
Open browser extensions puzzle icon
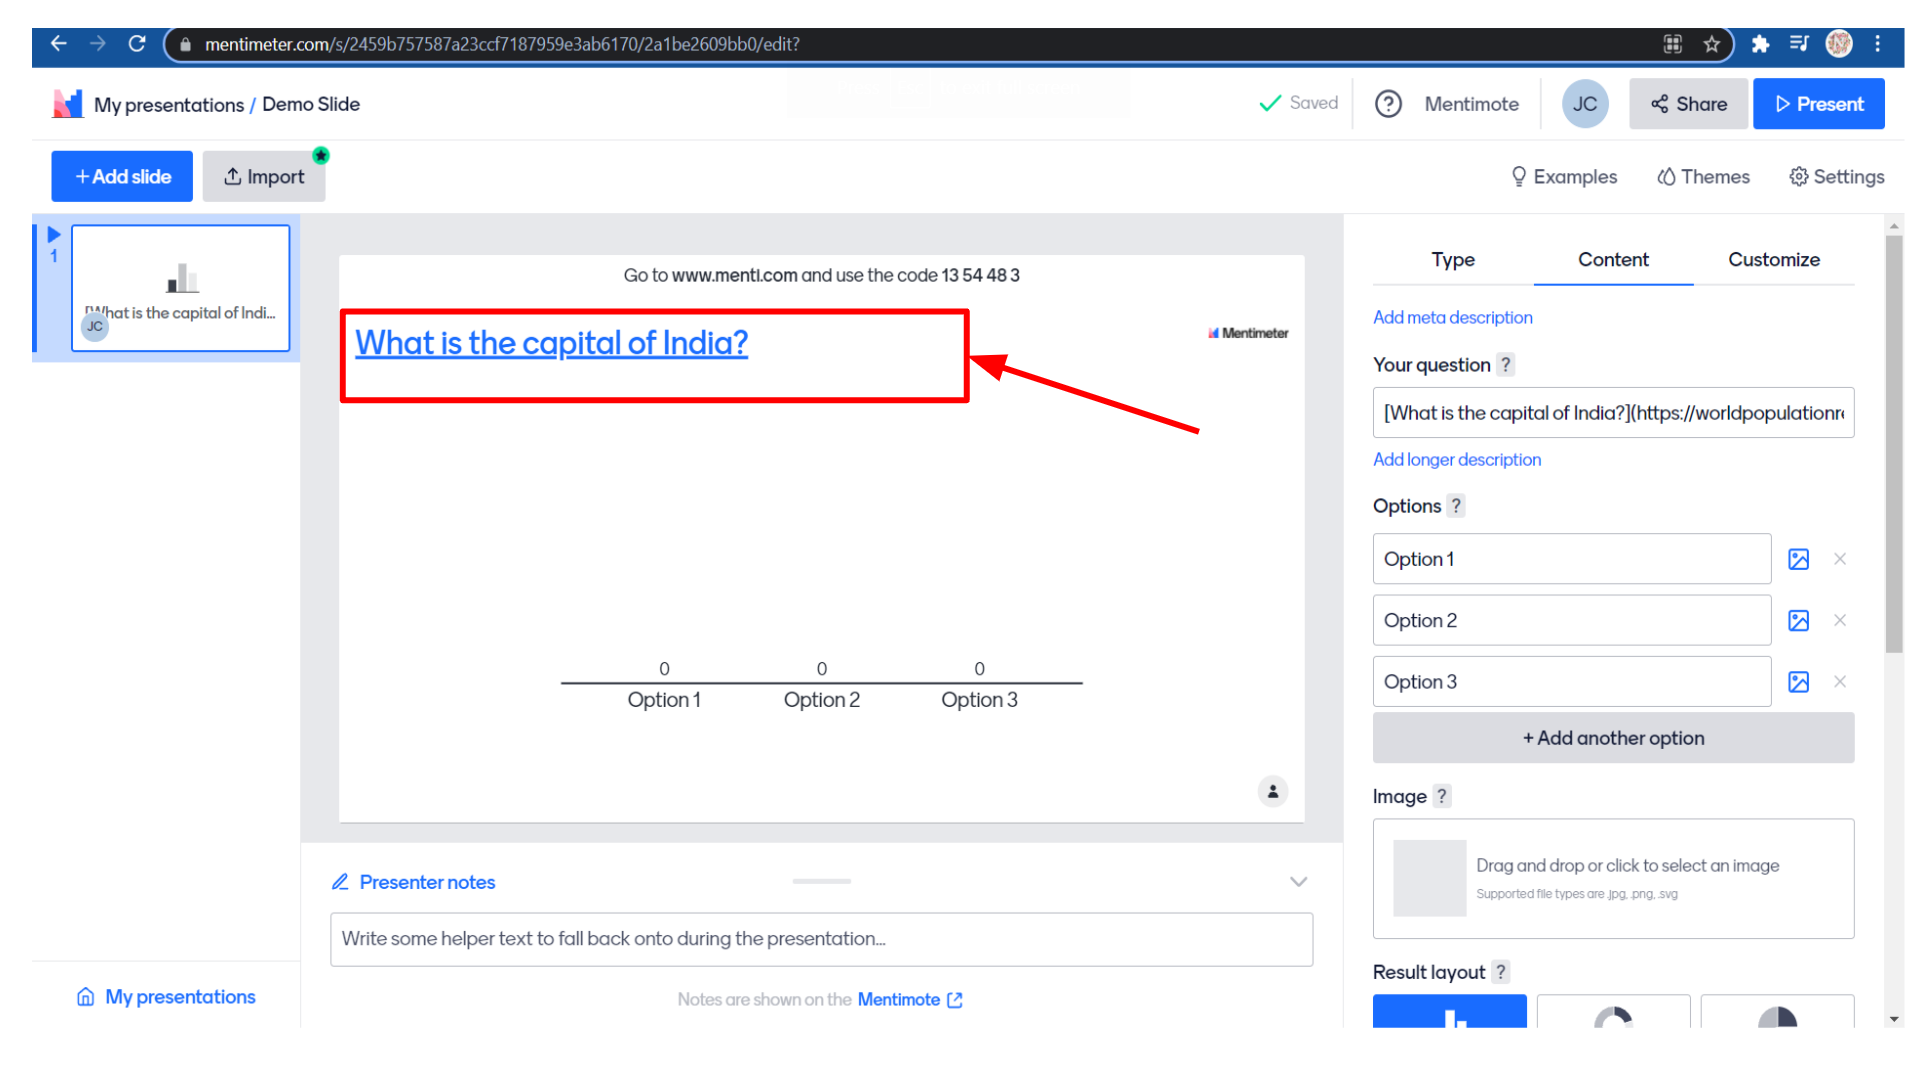click(1760, 44)
